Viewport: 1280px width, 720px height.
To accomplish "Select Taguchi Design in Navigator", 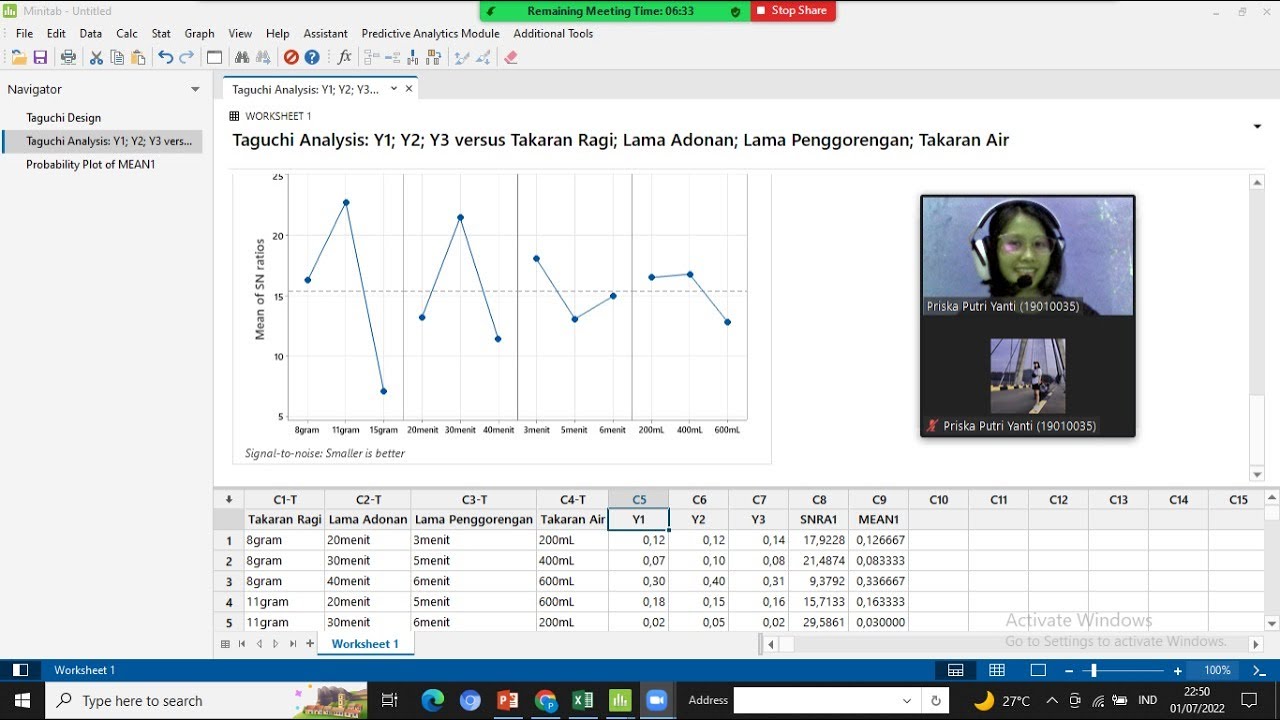I will click(x=64, y=118).
